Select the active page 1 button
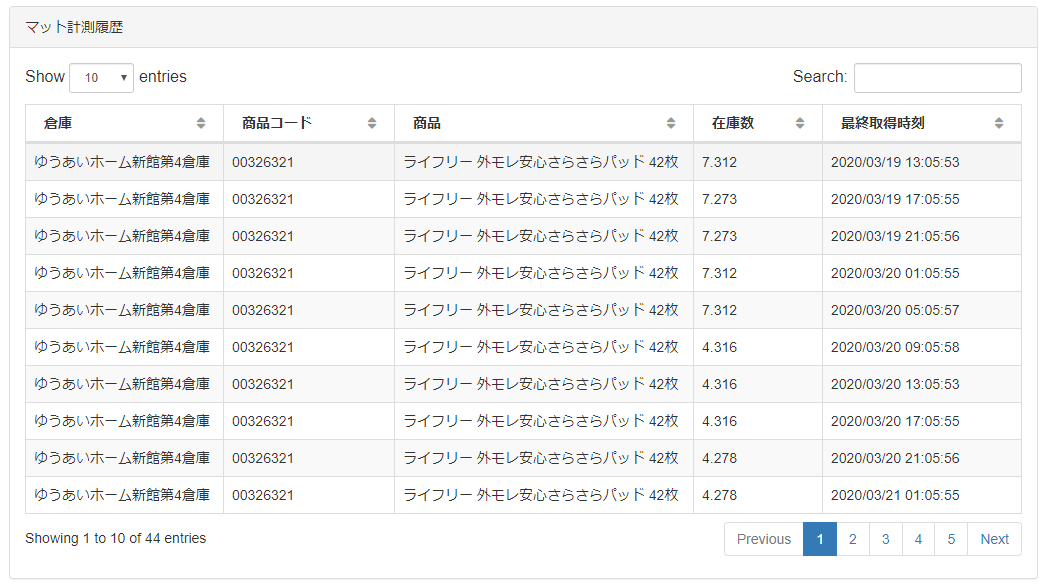Viewport: 1041px width, 587px height. click(820, 539)
